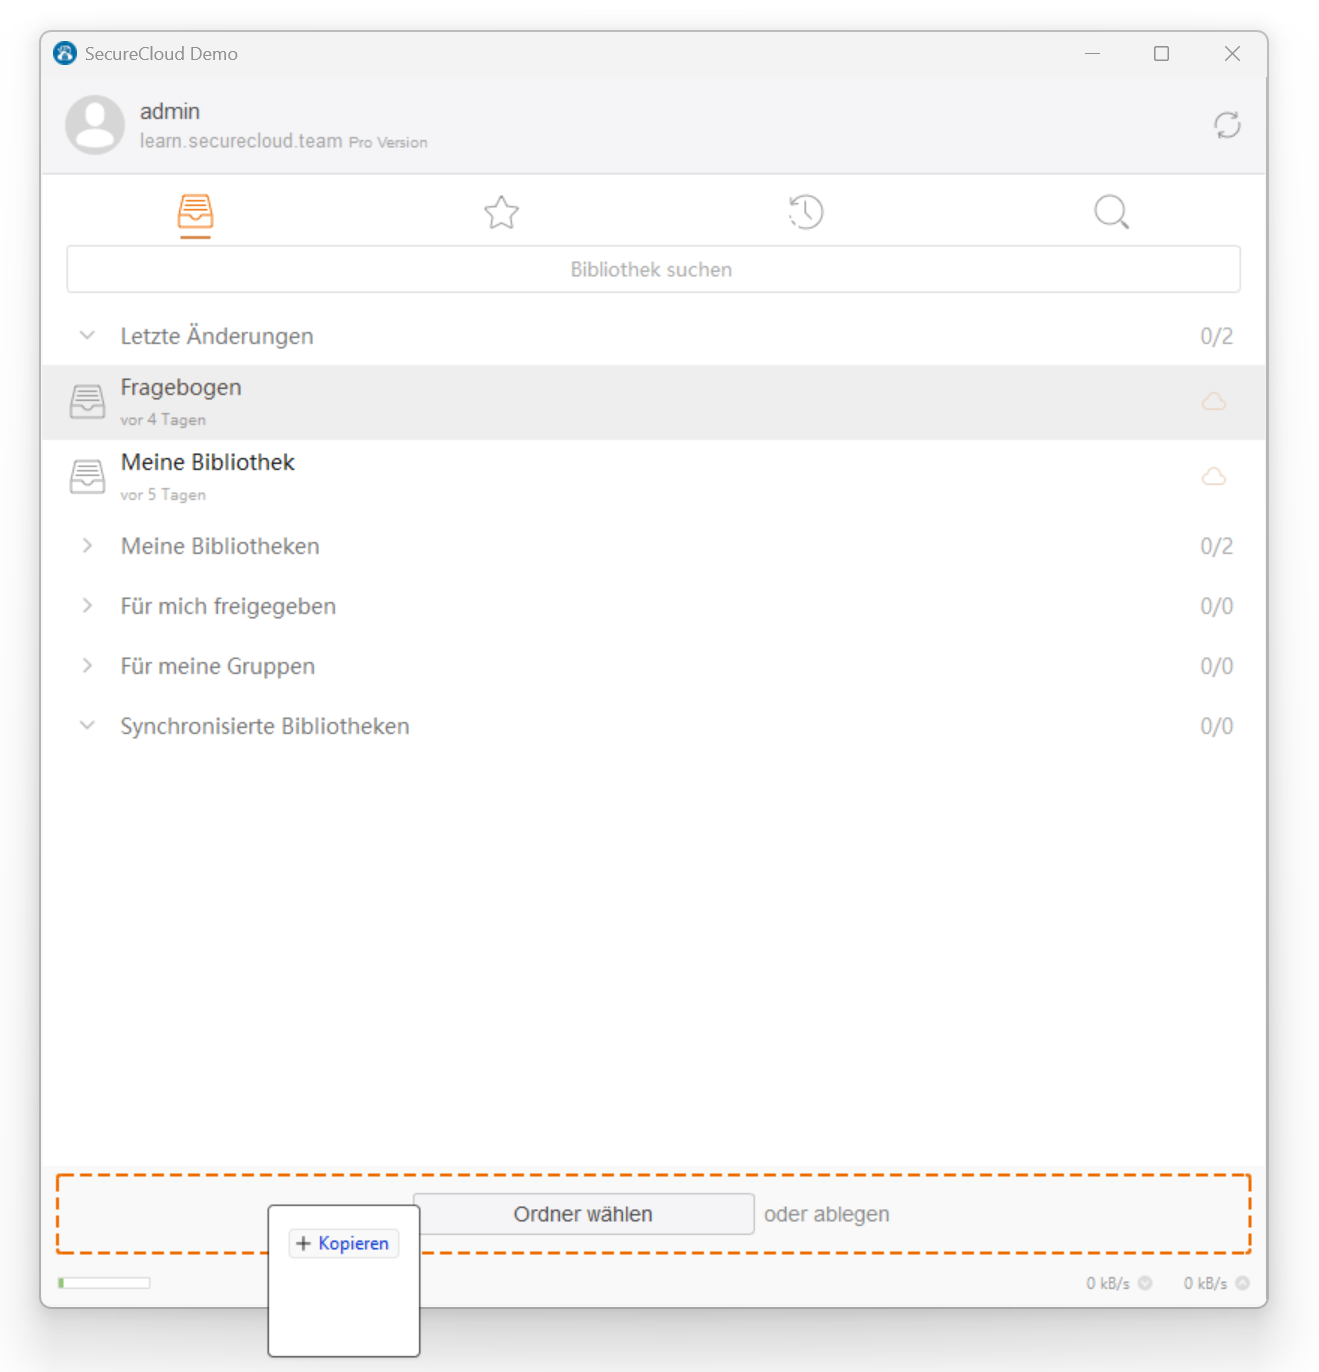Click the learn.securecloud.team server text
1319x1372 pixels.
pyautogui.click(x=241, y=141)
